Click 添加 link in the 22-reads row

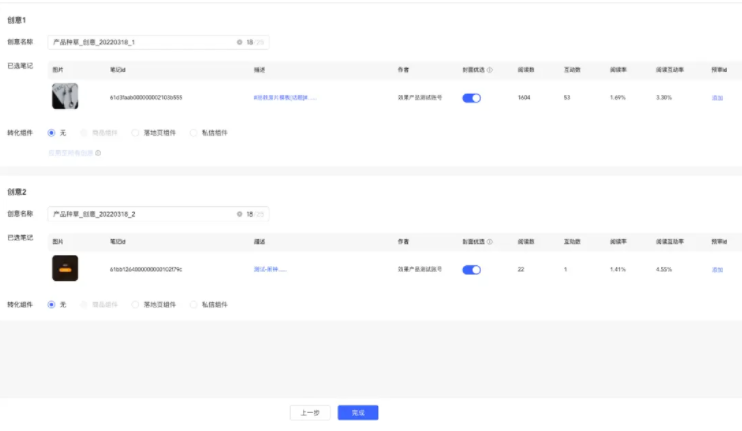(x=717, y=270)
